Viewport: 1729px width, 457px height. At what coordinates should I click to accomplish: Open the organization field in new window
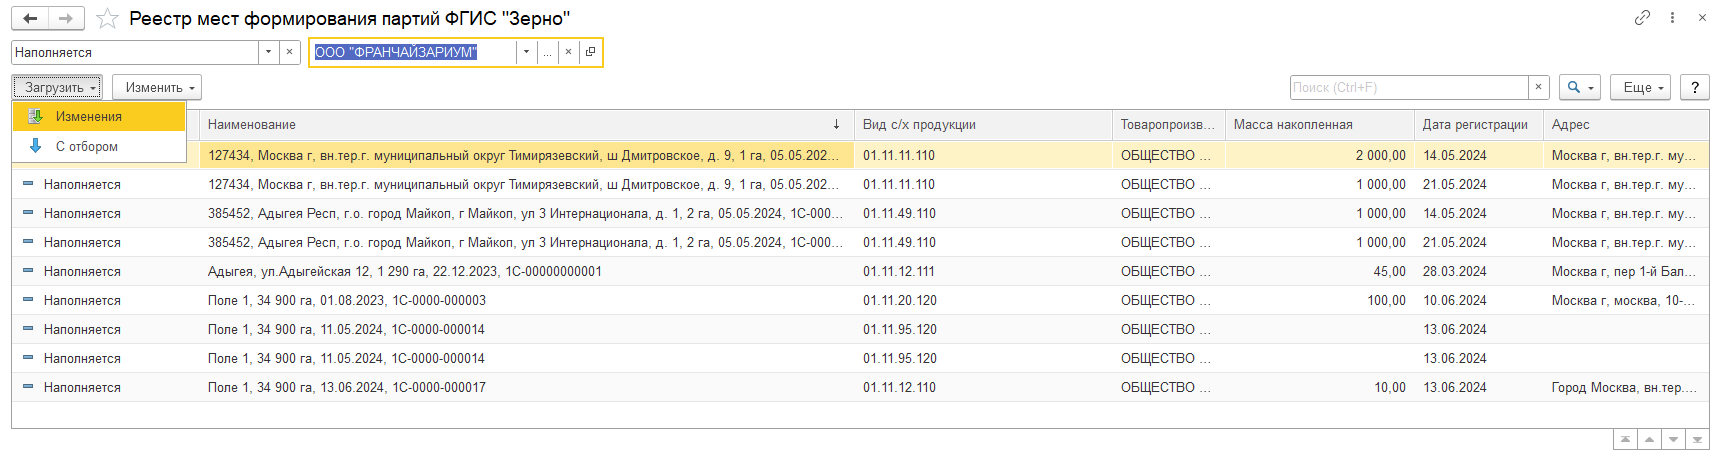pyautogui.click(x=590, y=52)
